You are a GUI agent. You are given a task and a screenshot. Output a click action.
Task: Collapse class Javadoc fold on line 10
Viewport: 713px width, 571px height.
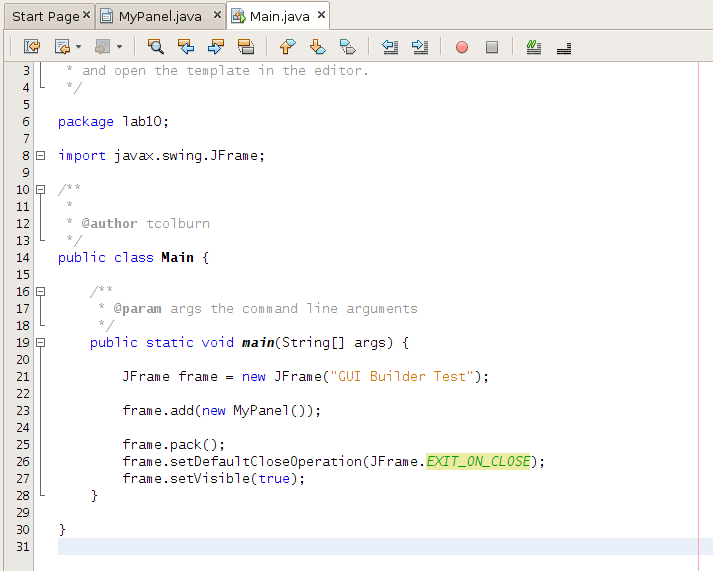pyautogui.click(x=40, y=189)
